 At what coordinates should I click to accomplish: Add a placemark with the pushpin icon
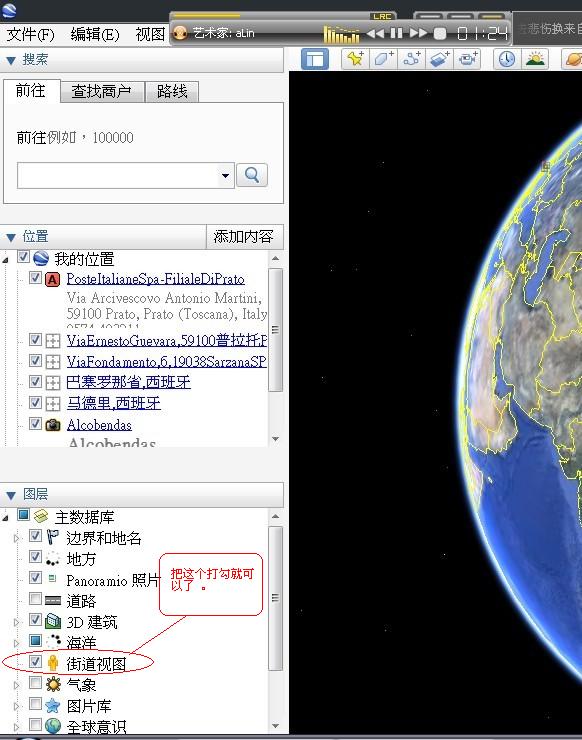[x=355, y=59]
